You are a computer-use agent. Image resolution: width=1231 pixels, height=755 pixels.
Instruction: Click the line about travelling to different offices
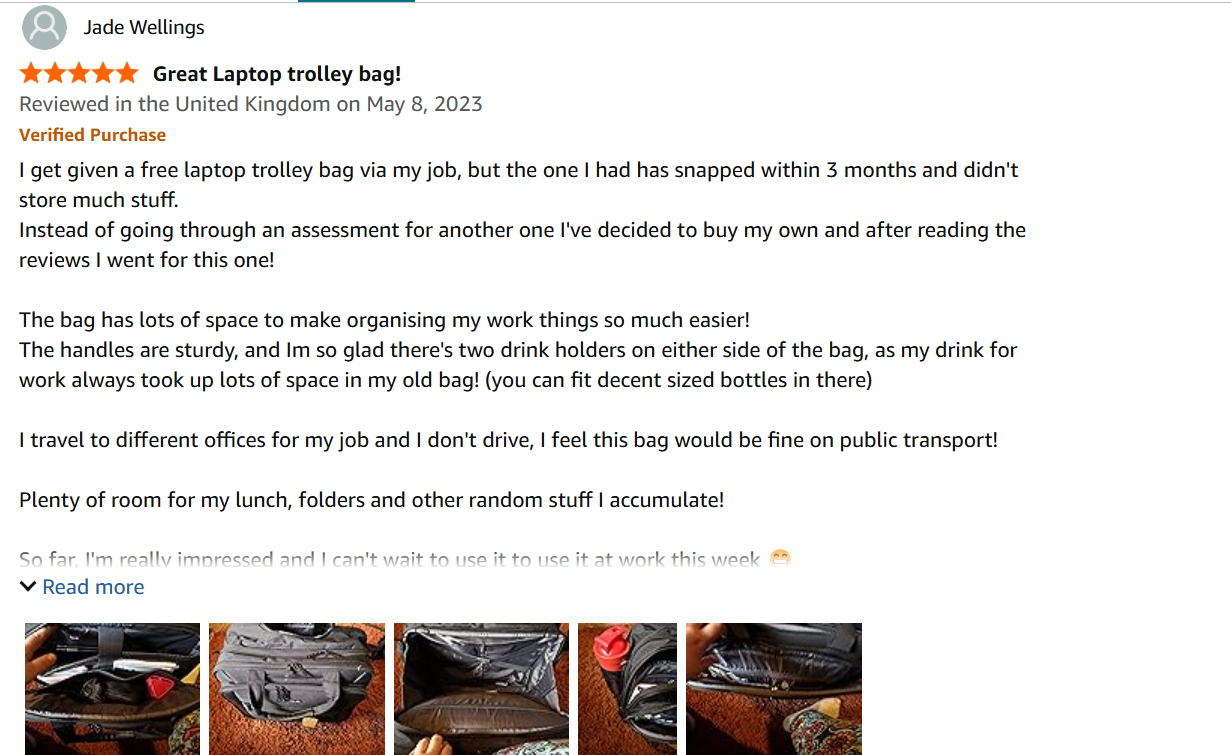[508, 440]
